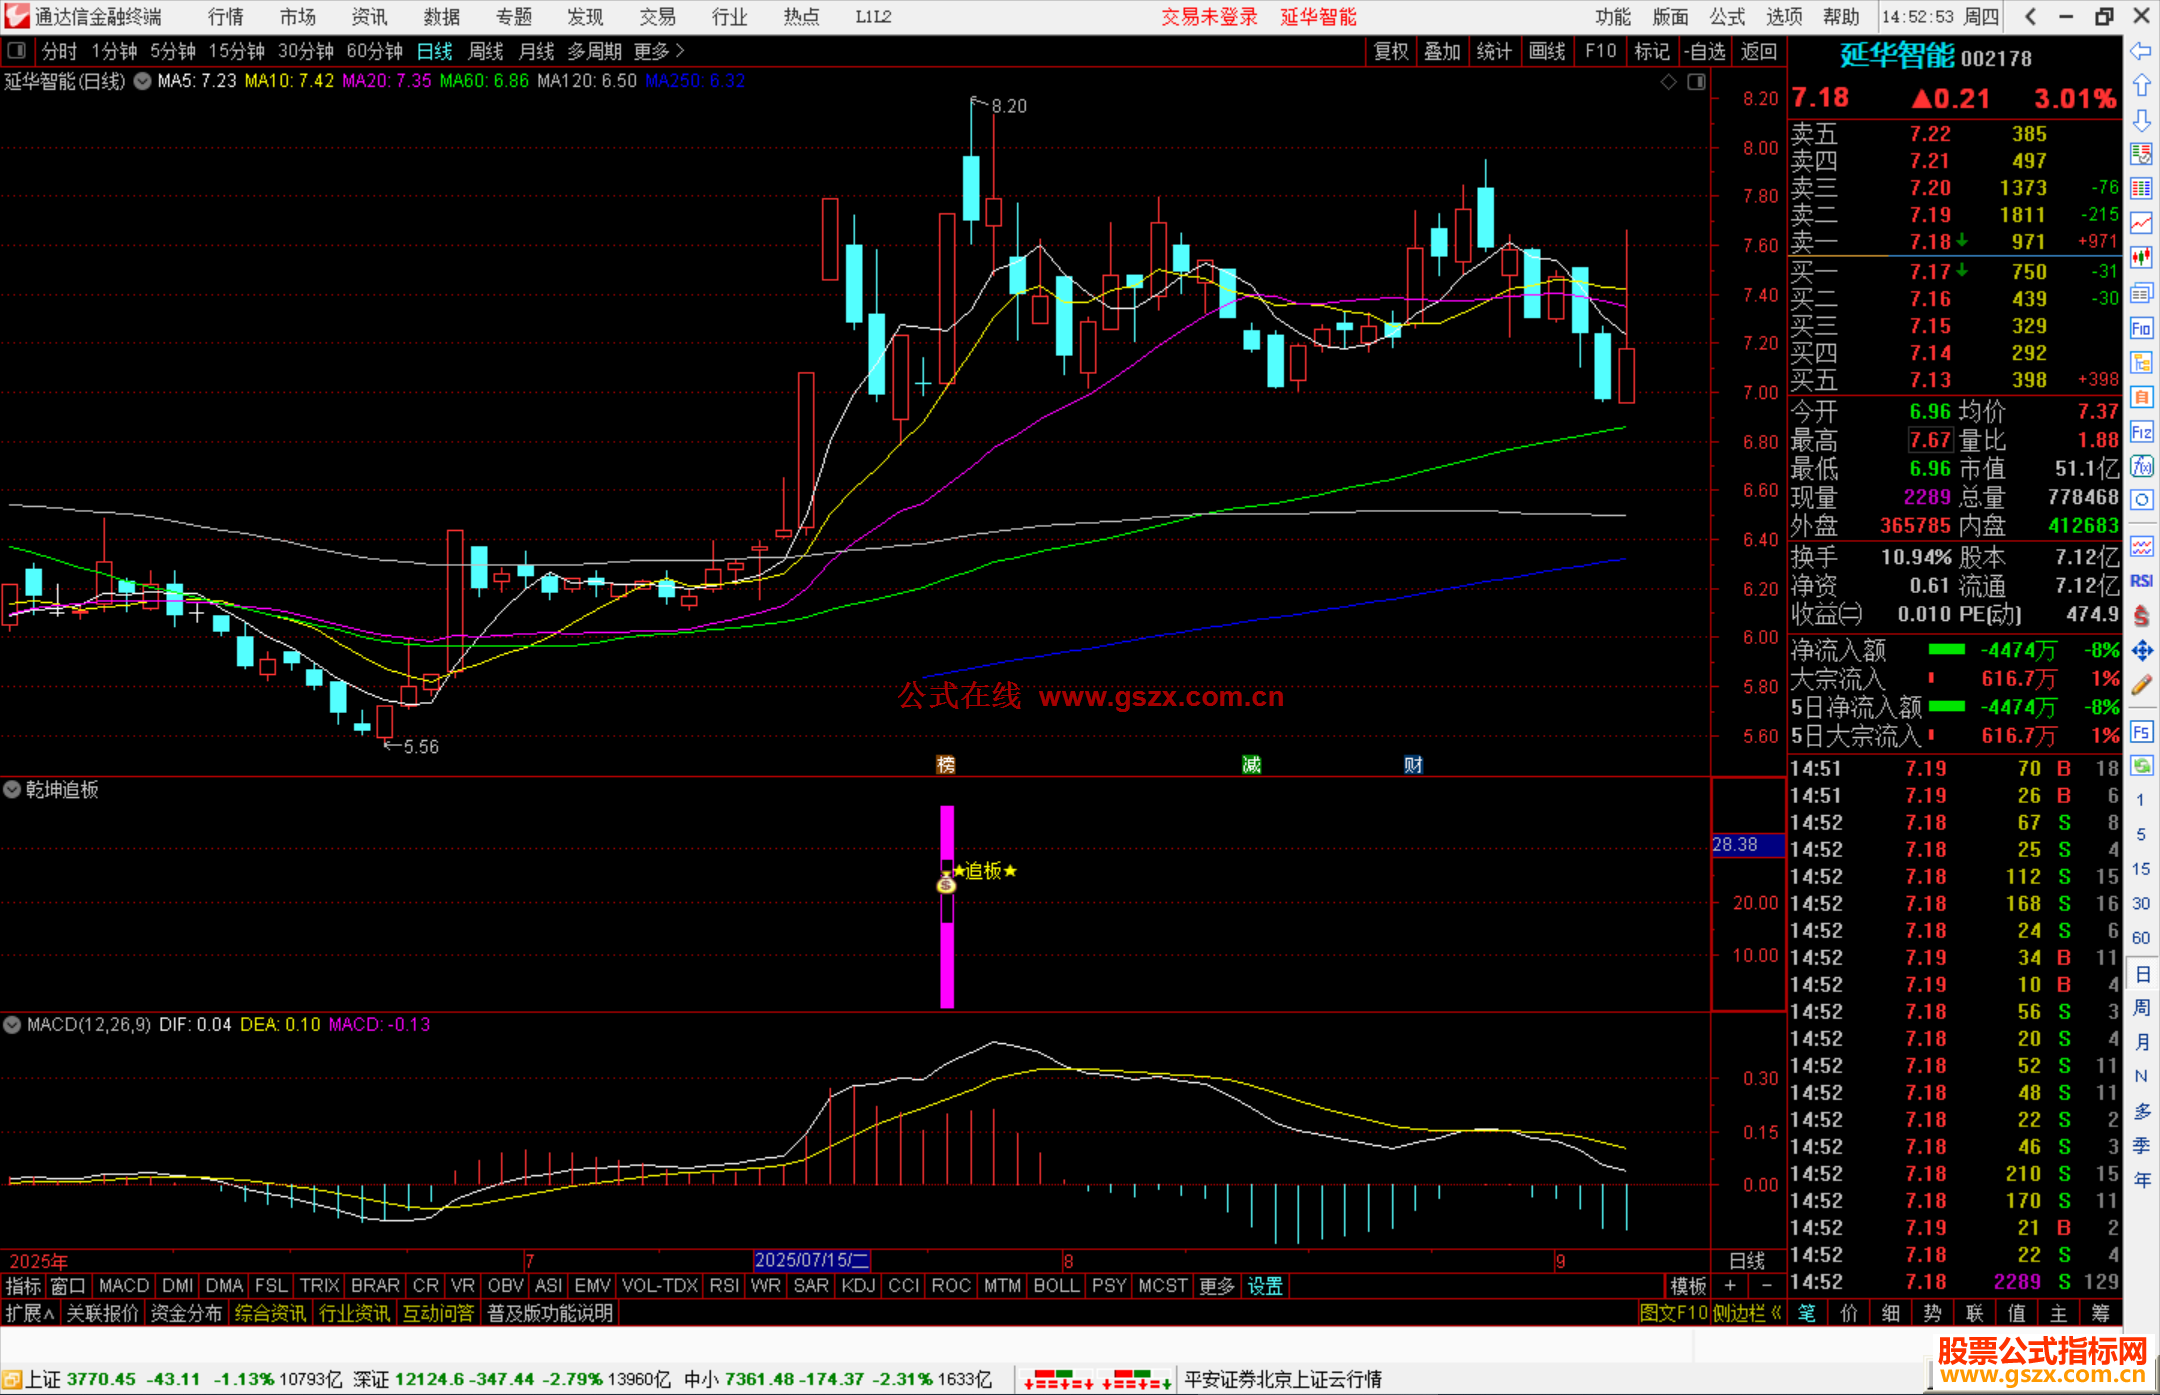
Task: Expand the 扩展 panel at bottom left
Action: coord(30,1313)
